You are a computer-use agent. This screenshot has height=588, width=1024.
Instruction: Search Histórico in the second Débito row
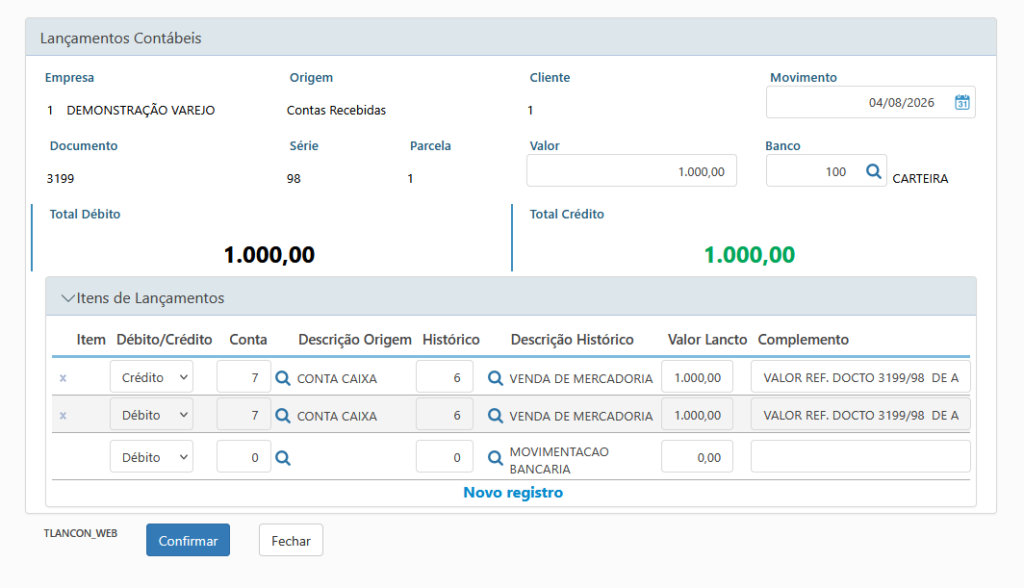(x=496, y=416)
